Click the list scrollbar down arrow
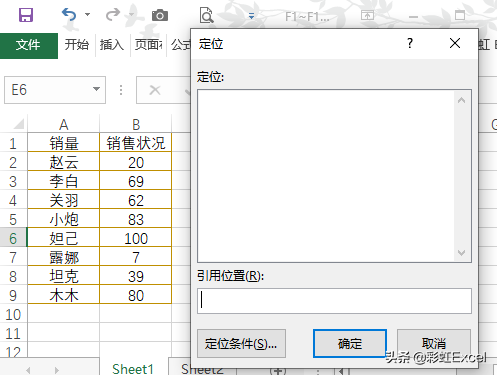Screen dimensions: 497x375 [x=462, y=253]
